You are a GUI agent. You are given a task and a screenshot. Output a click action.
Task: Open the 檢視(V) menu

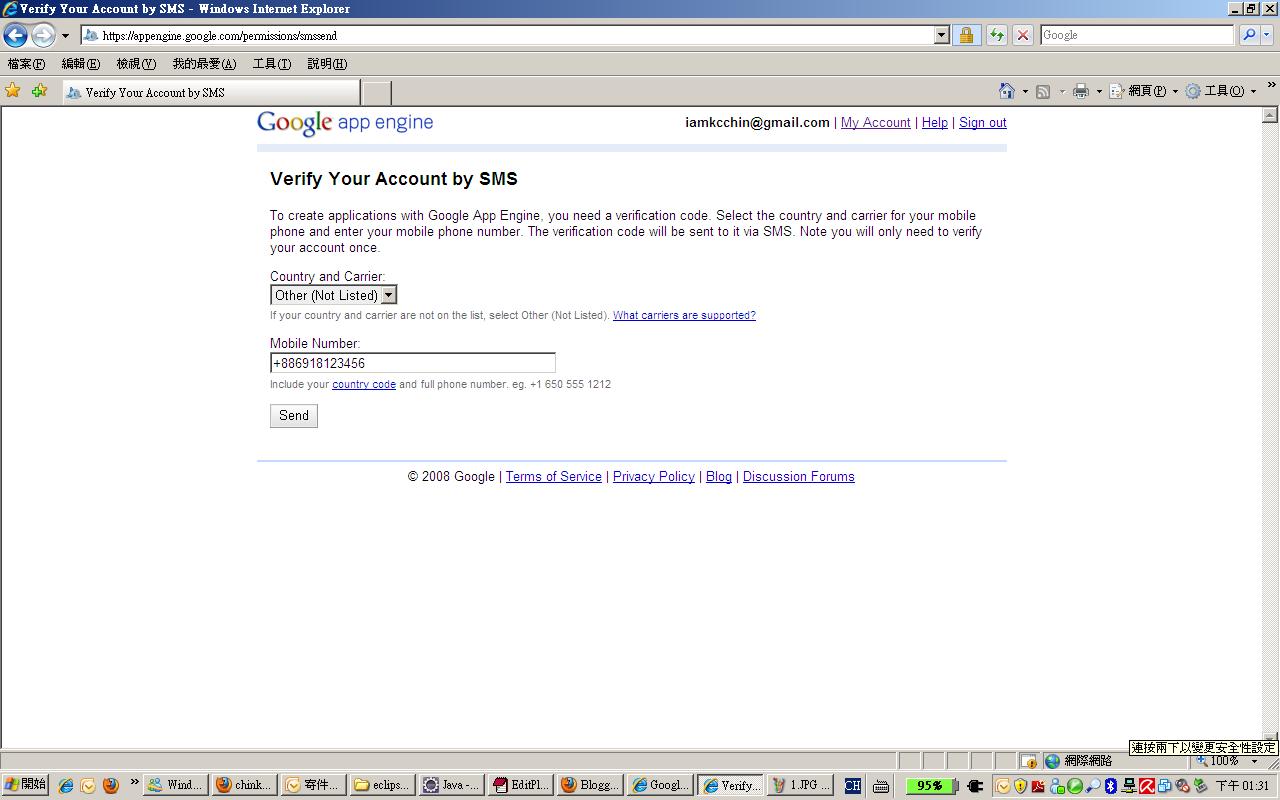click(136, 64)
